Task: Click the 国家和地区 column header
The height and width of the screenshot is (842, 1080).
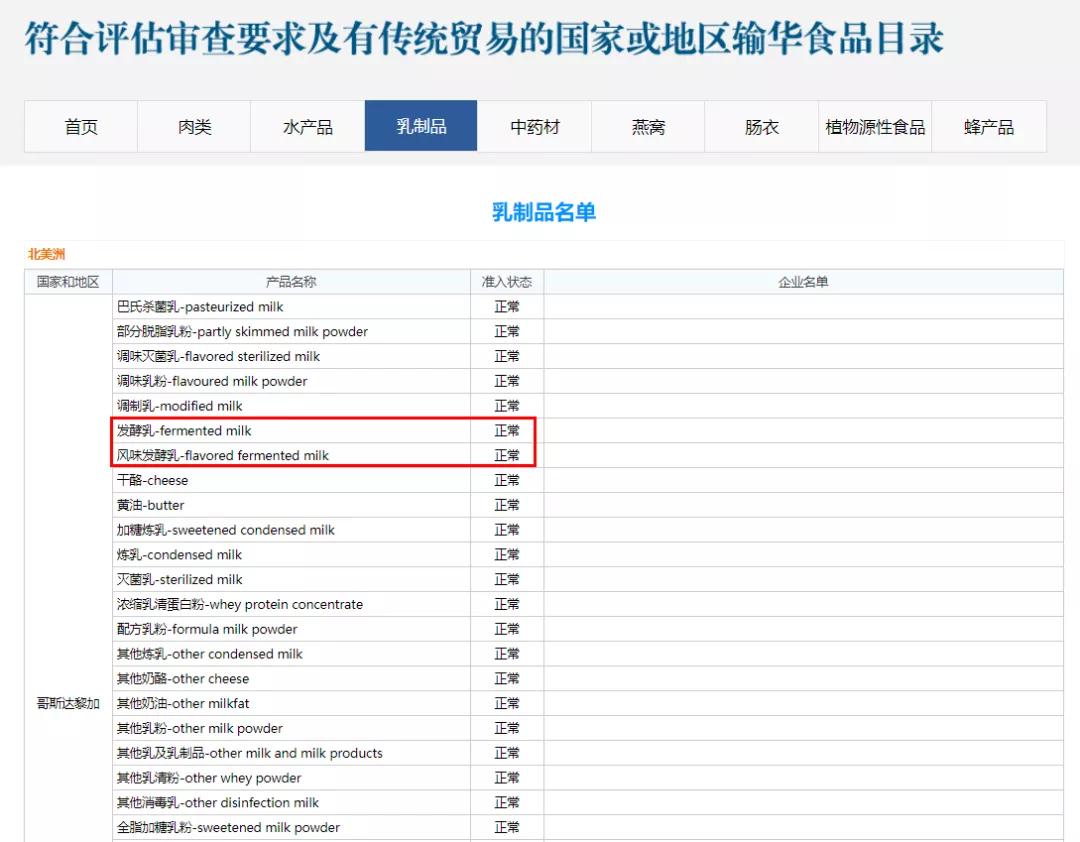Action: (x=66, y=281)
